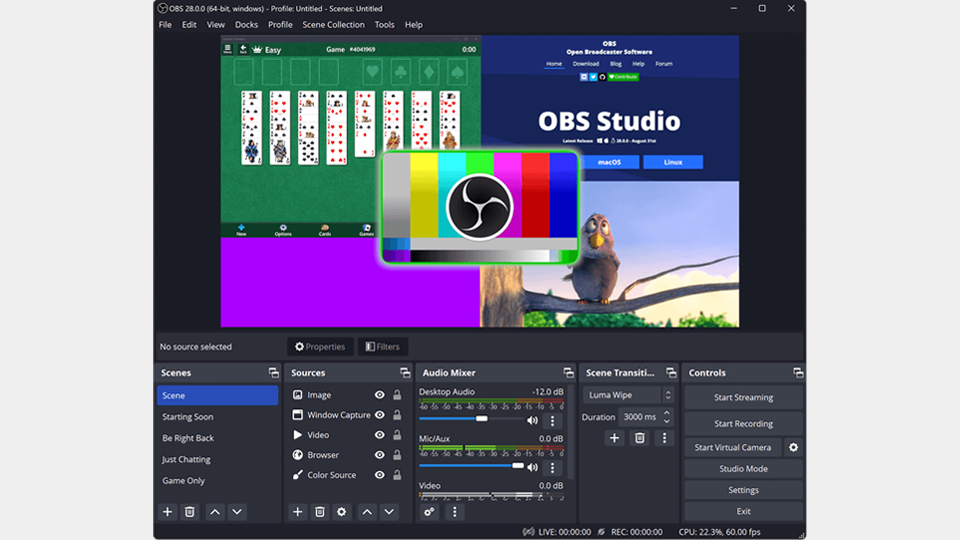Select the Game Only scene
This screenshot has height=540, width=960.
217,481
